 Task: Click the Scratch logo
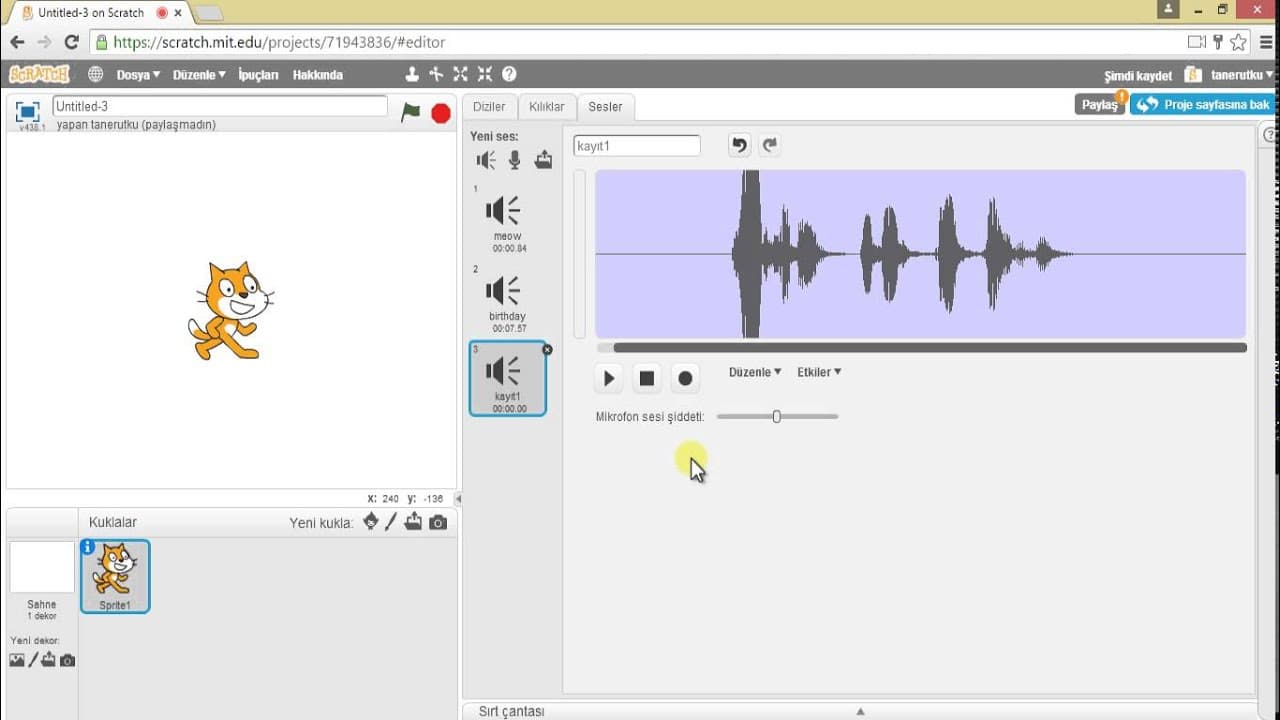(39, 74)
